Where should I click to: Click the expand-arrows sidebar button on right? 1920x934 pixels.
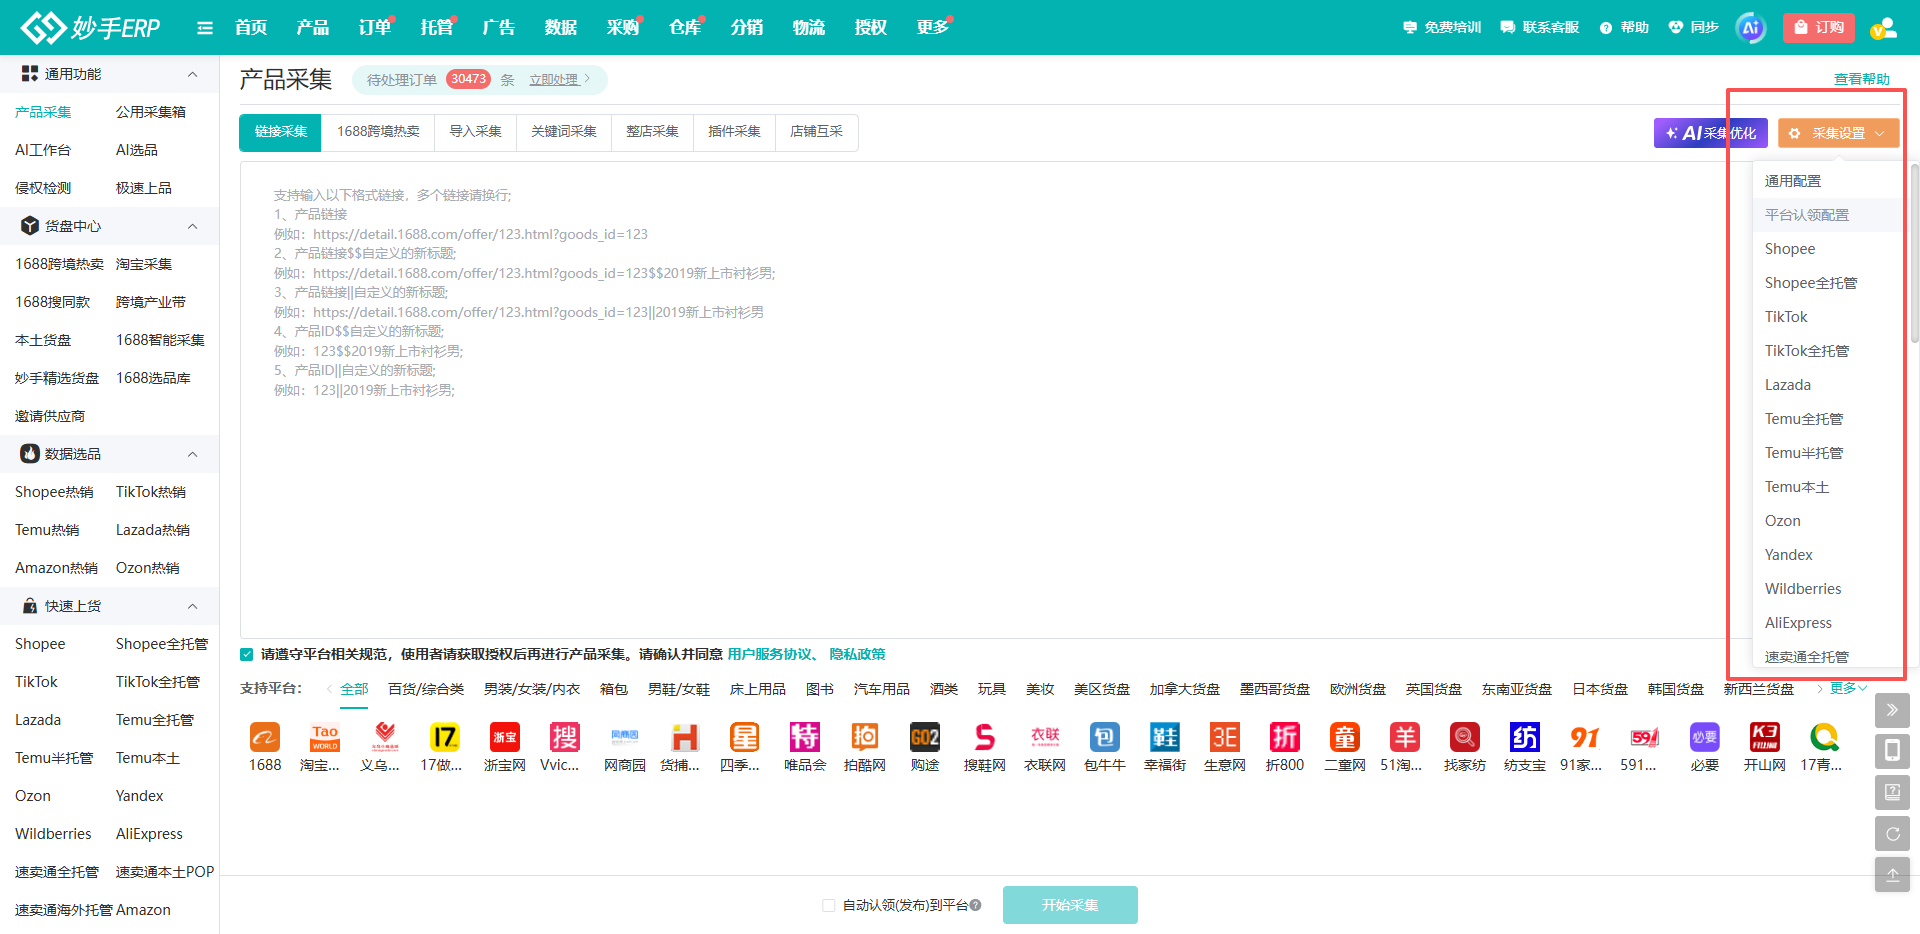click(1892, 711)
